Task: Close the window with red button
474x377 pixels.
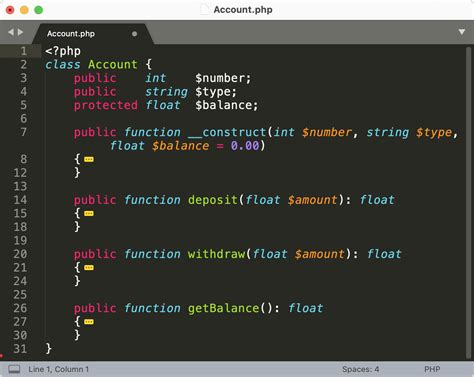Action: pos(10,10)
